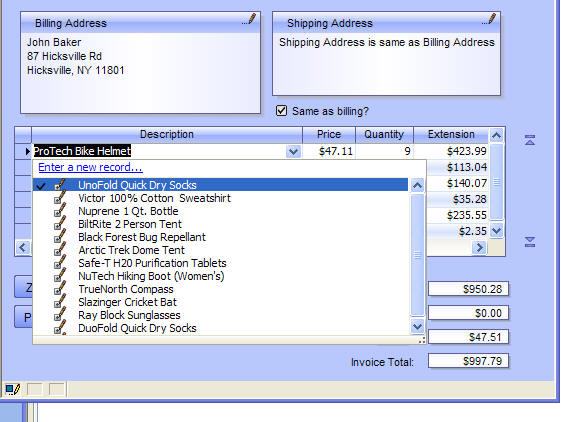
Task: Click the product list vertical scrollbar thumb
Action: click(x=417, y=255)
